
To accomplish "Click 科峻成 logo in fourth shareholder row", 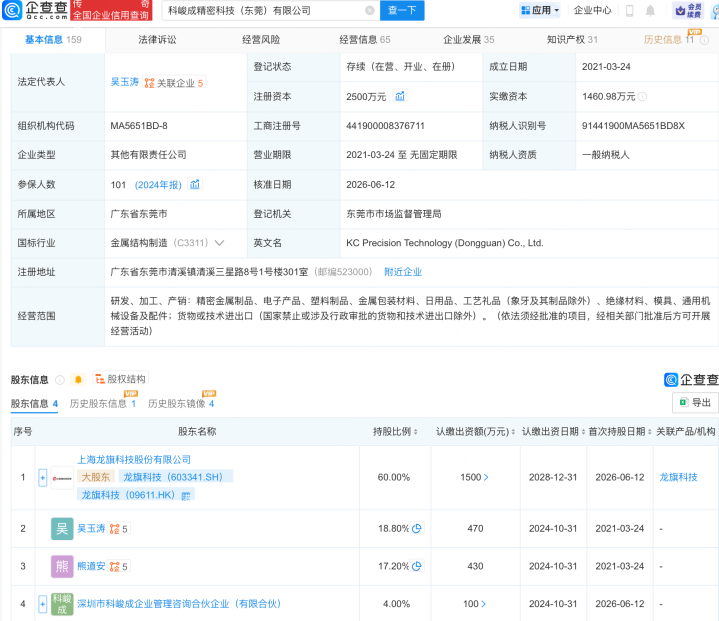I will coord(62,604).
